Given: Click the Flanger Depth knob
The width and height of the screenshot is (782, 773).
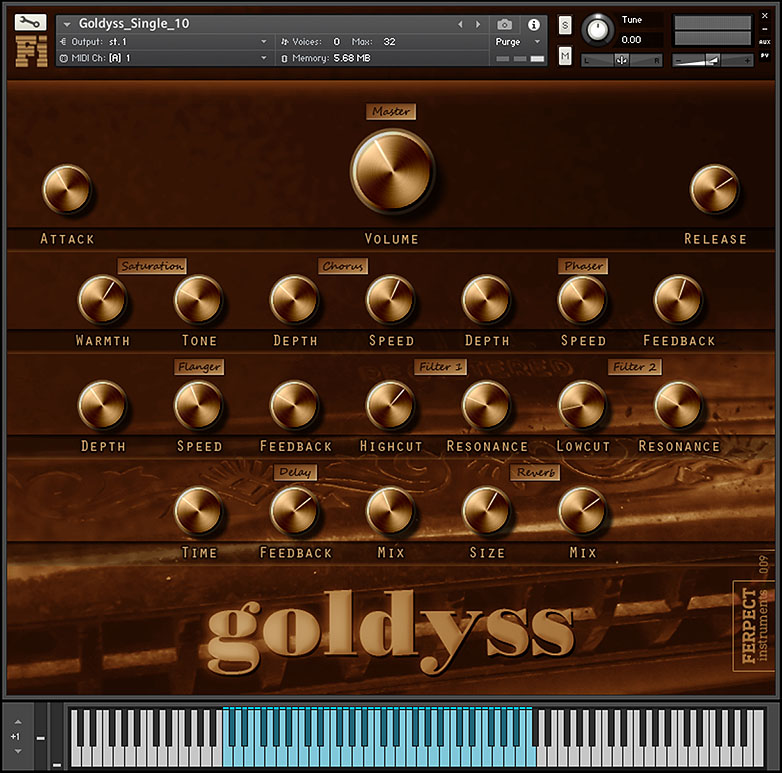Looking at the screenshot, I should click(102, 405).
